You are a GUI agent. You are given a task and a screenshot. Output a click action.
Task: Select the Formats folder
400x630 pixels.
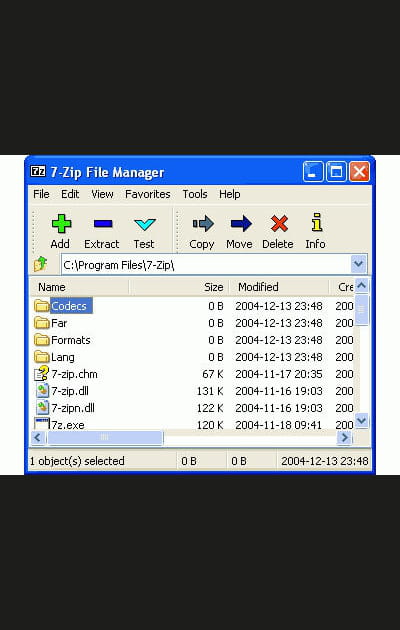coord(63,340)
